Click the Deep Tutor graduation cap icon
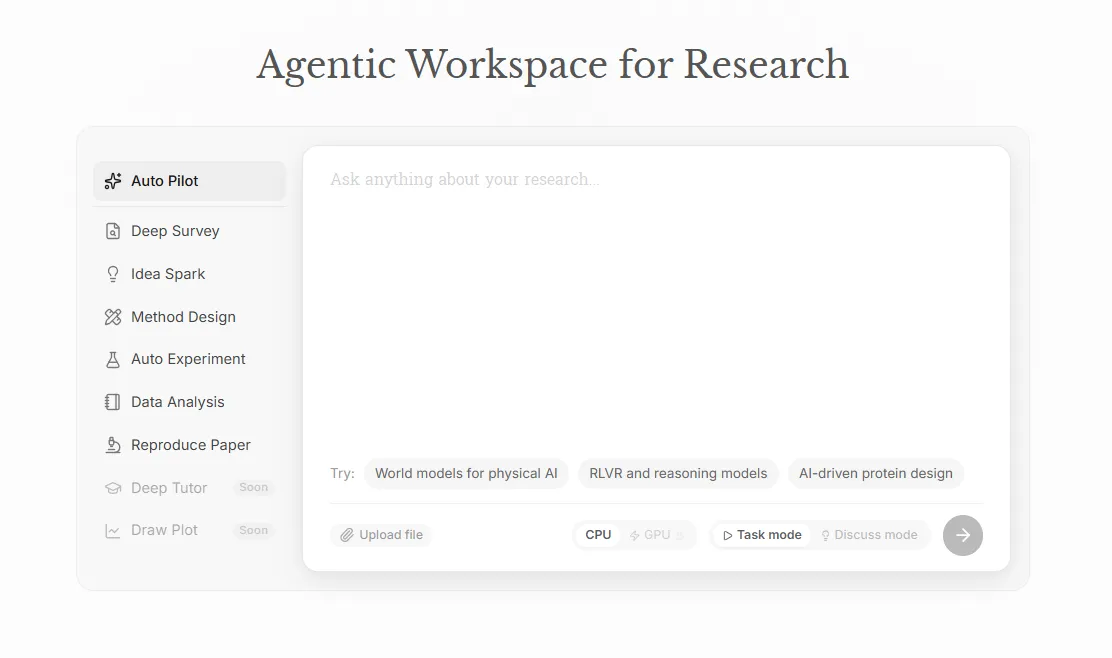The width and height of the screenshot is (1112, 658). (x=113, y=488)
